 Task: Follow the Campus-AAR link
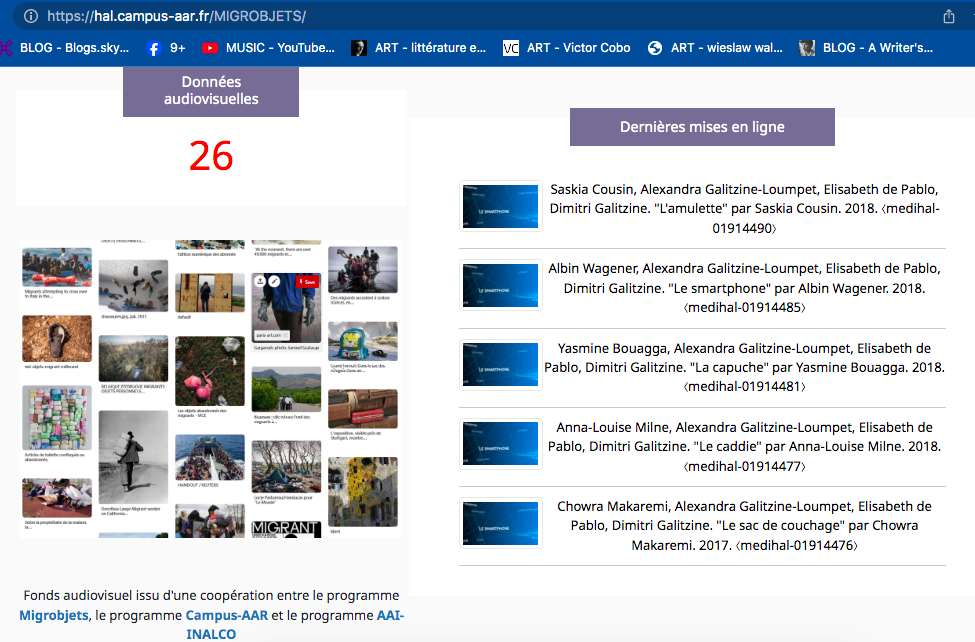point(226,615)
